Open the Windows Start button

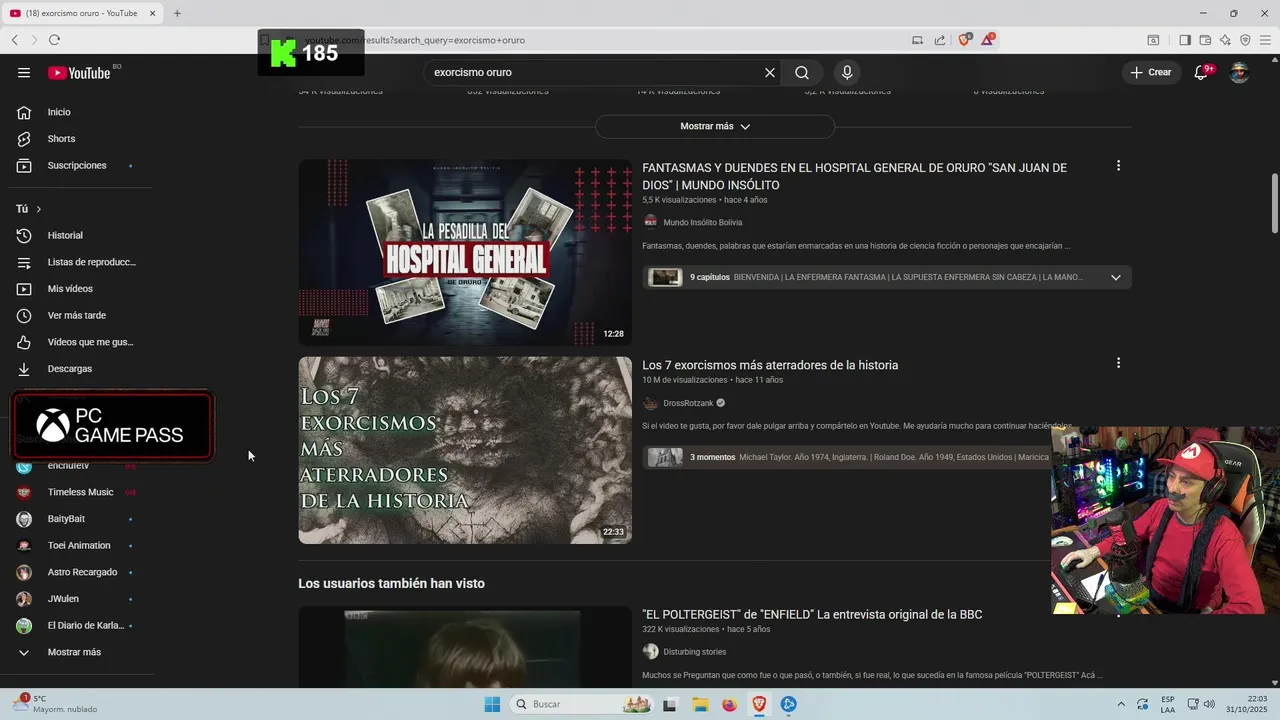pos(492,704)
